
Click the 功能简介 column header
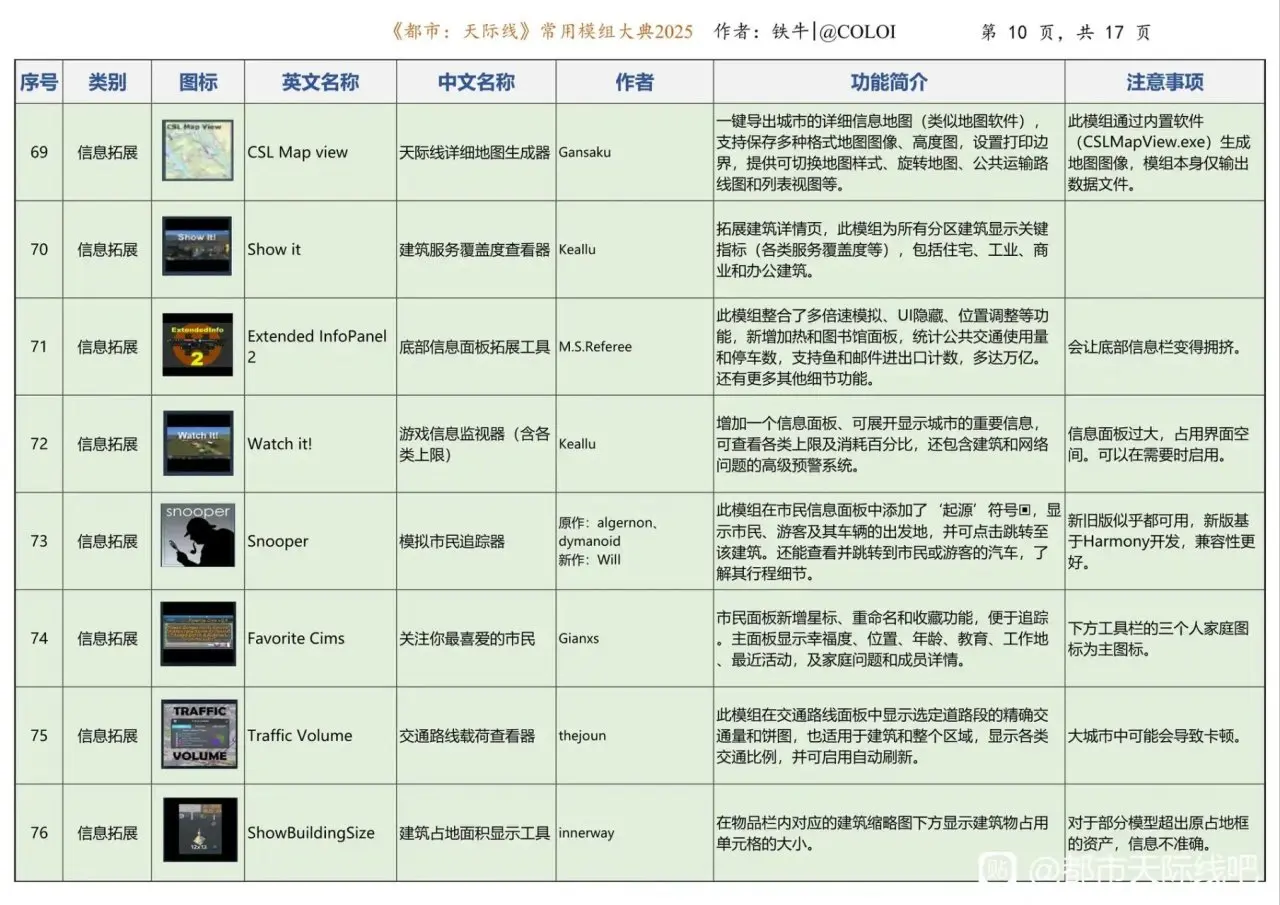click(888, 83)
